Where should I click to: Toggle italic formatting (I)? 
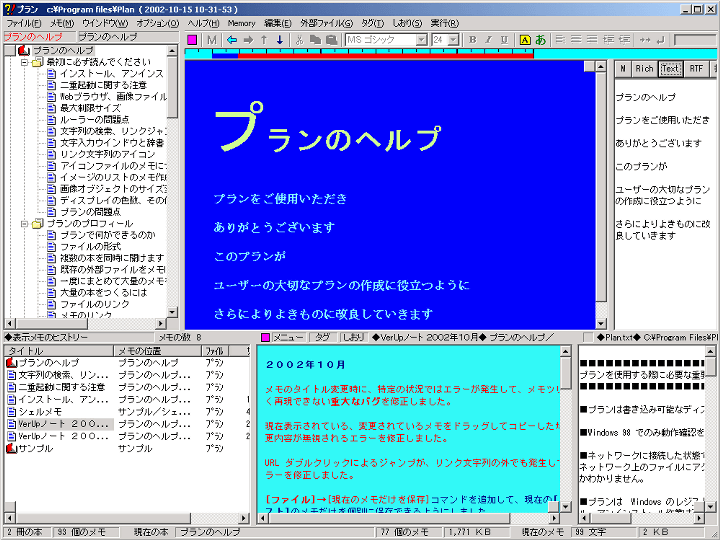coord(488,40)
